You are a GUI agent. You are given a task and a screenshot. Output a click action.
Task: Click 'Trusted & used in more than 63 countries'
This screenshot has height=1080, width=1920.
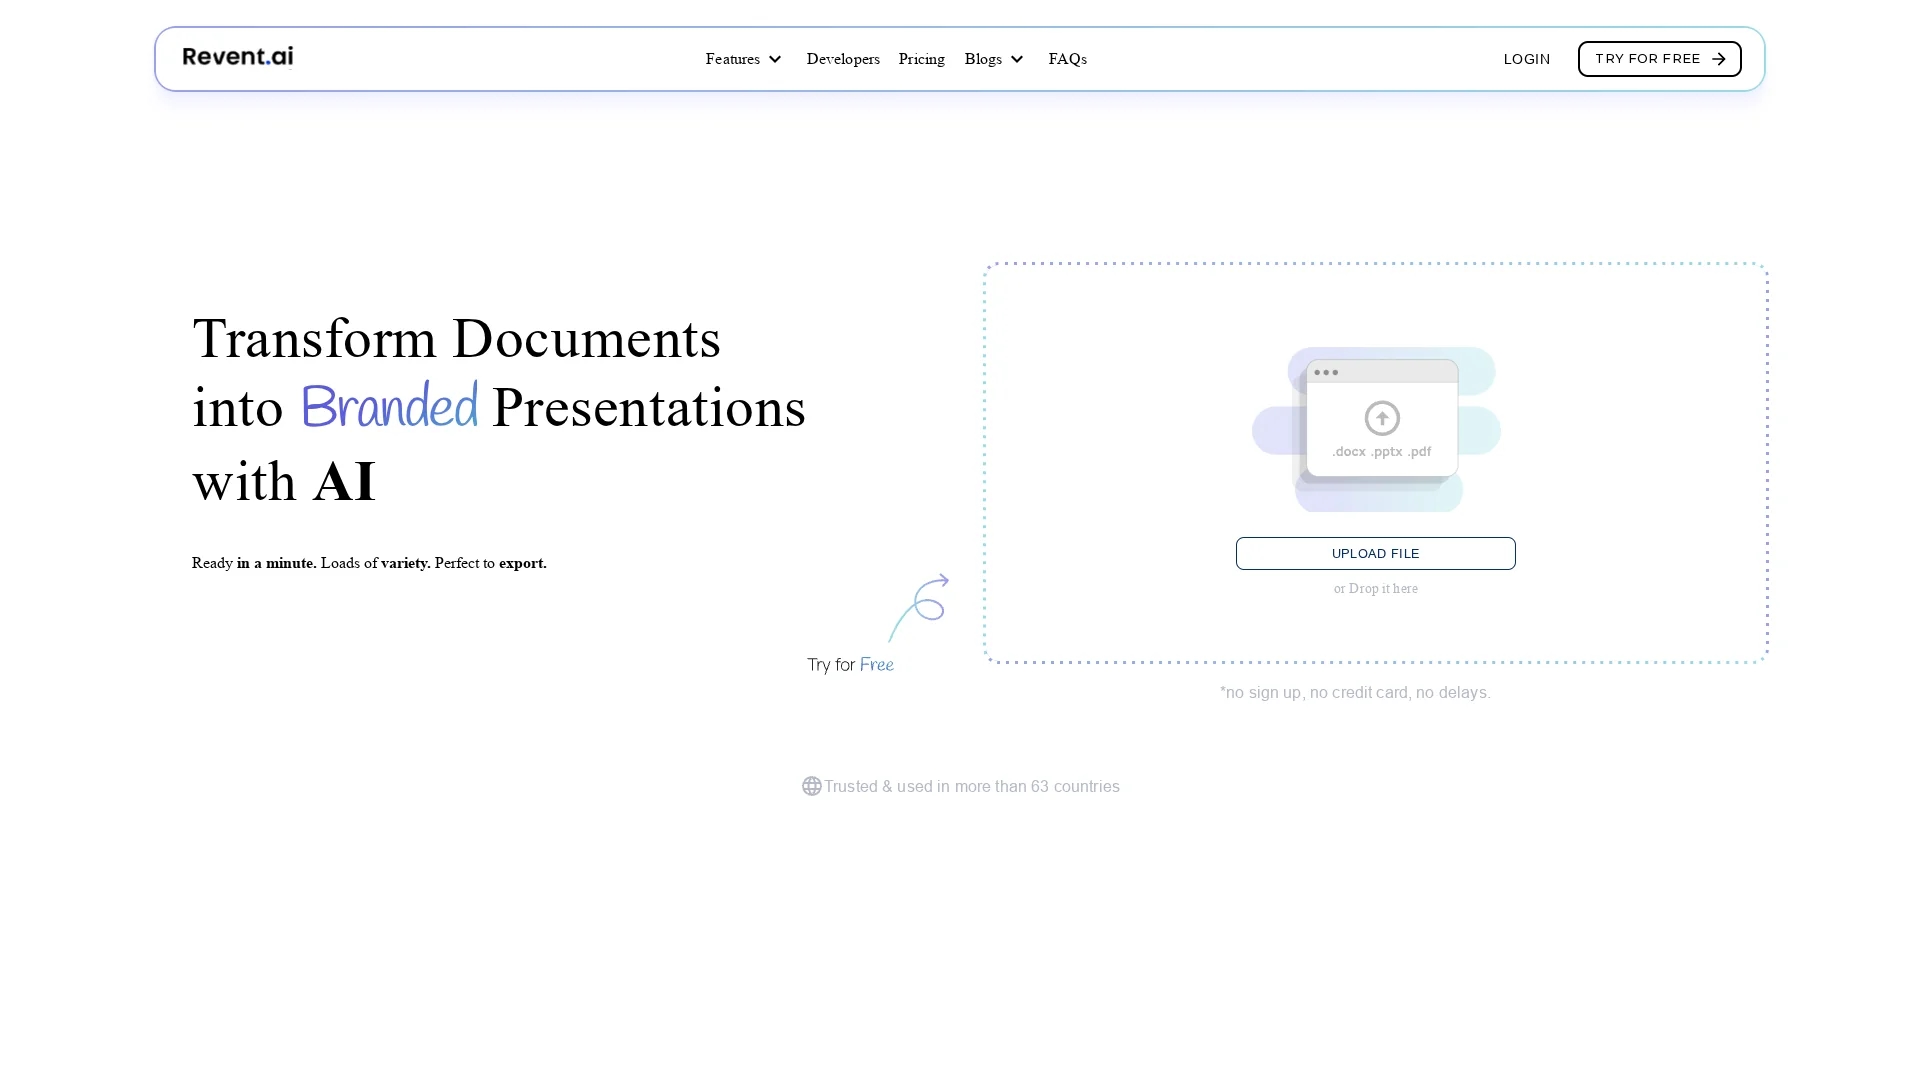pyautogui.click(x=971, y=786)
